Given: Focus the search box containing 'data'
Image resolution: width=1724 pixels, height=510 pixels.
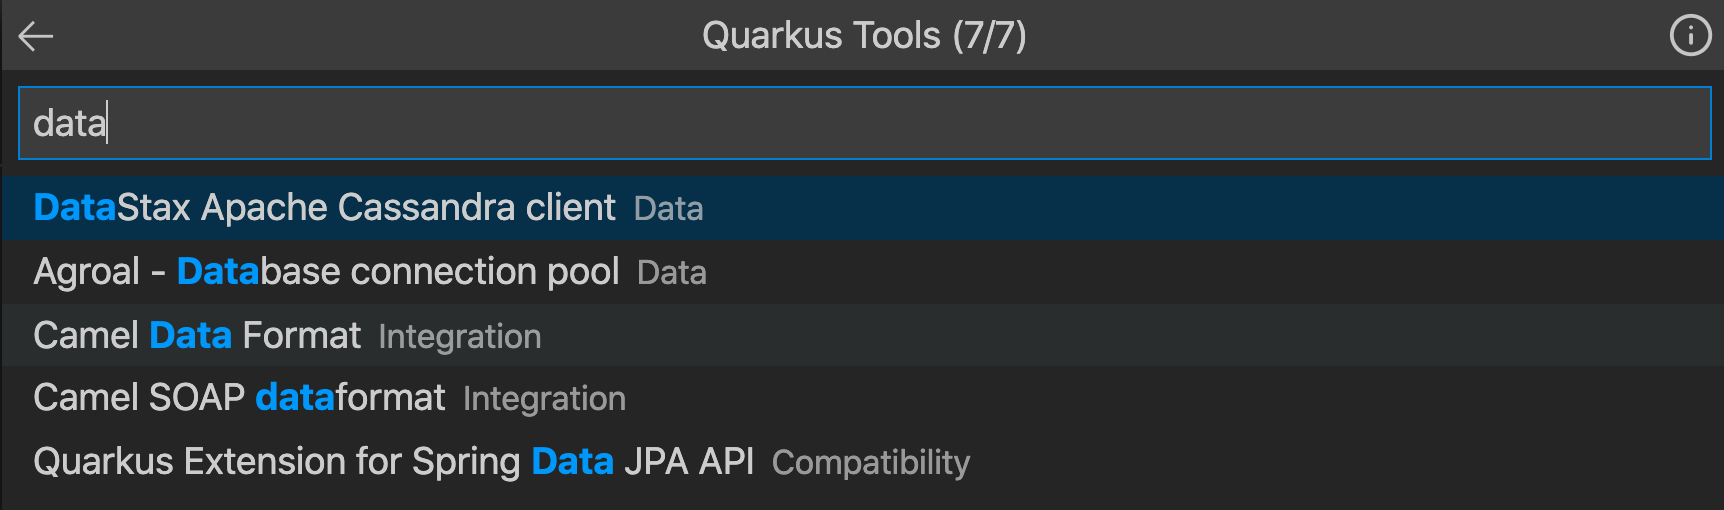Looking at the screenshot, I should (x=864, y=123).
